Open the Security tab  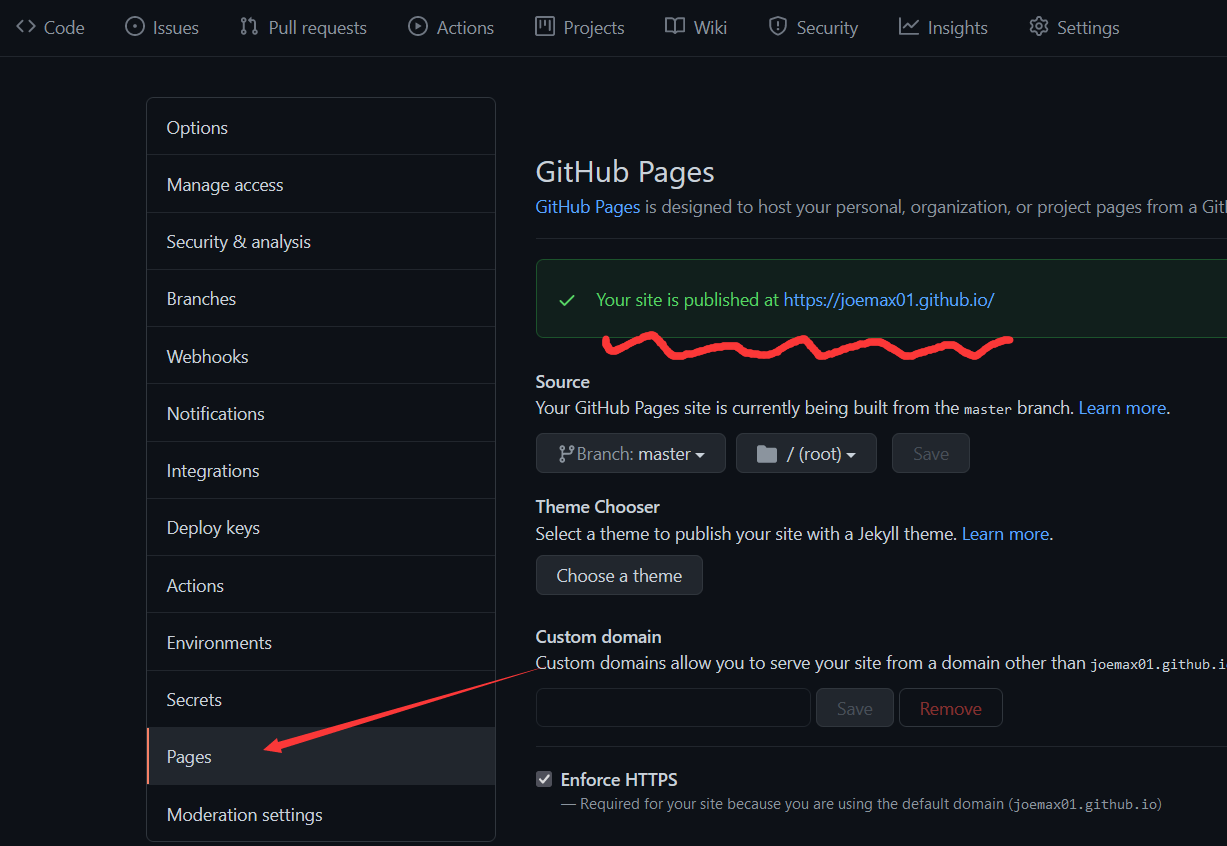[x=813, y=27]
